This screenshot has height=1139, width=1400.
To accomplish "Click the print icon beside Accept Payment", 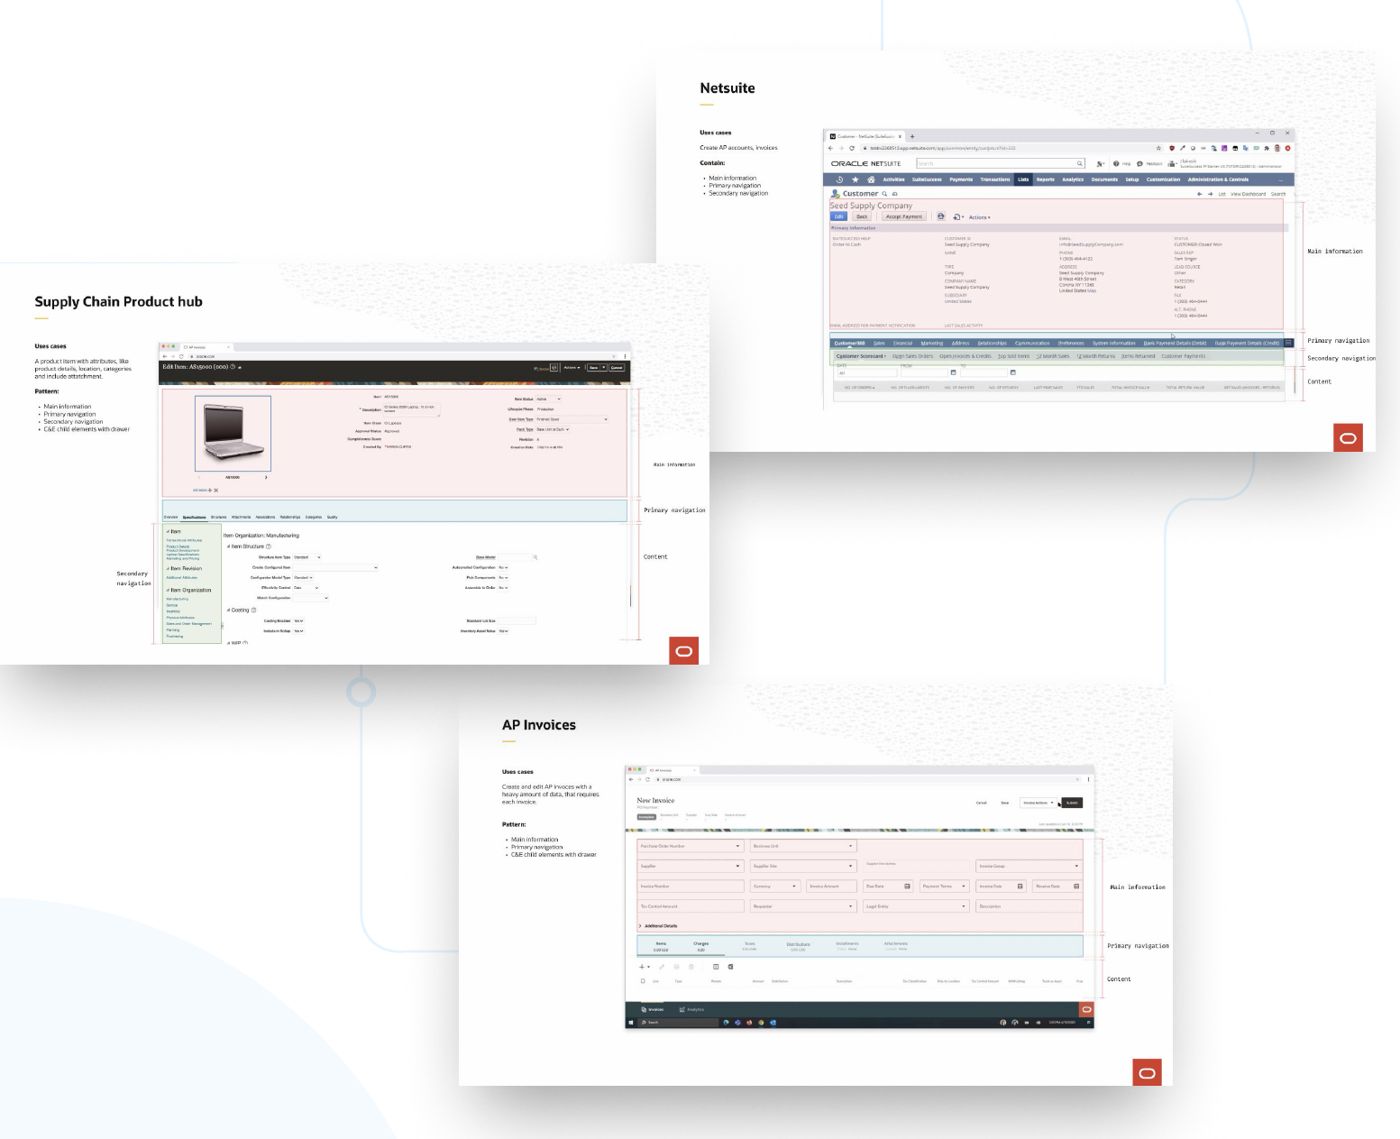I will (940, 216).
